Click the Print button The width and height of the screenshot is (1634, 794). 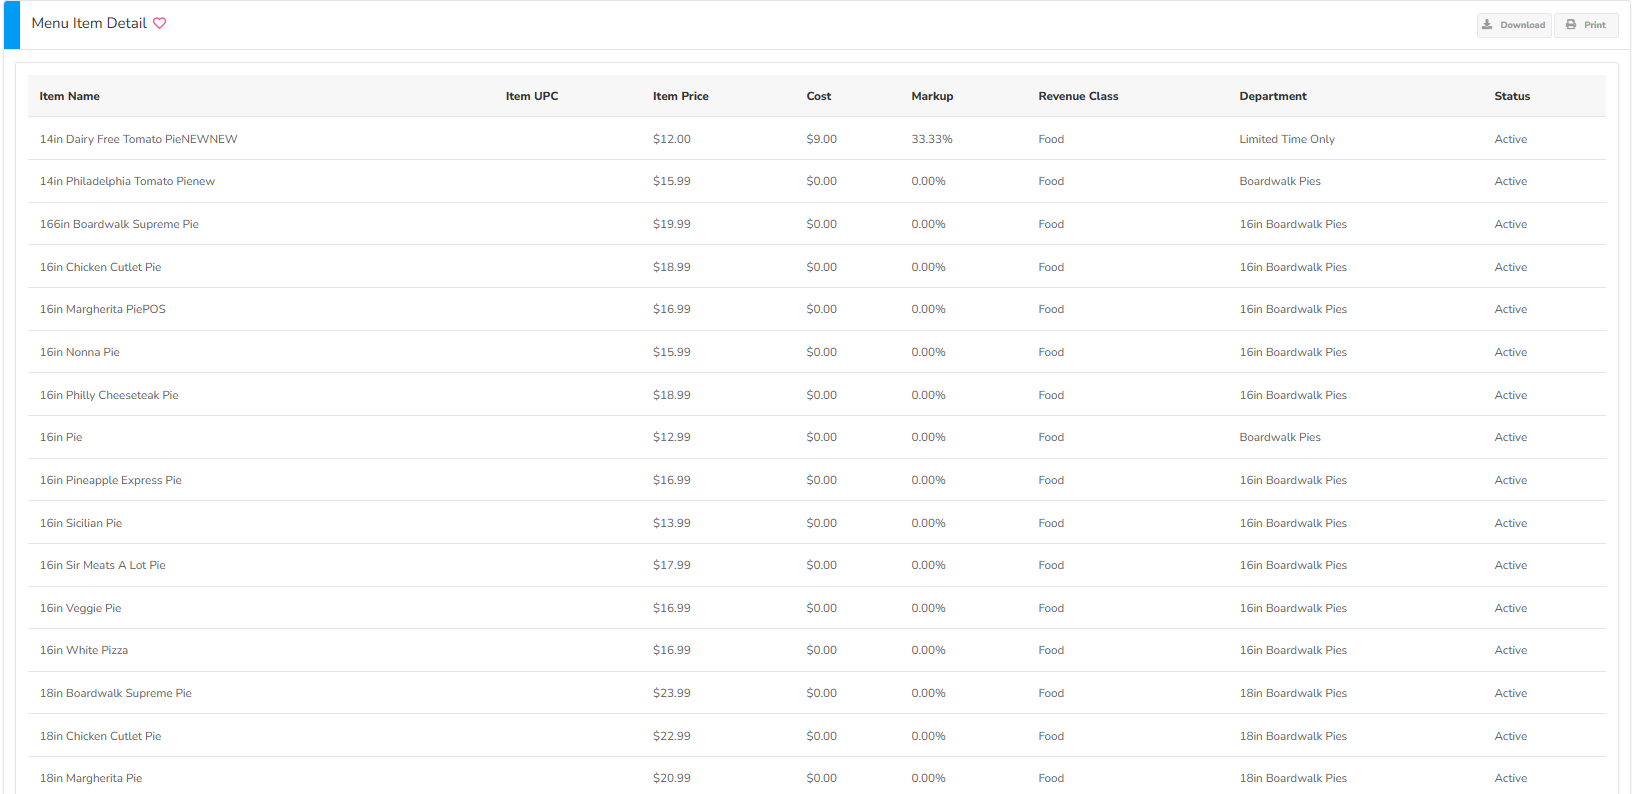[x=1585, y=25]
